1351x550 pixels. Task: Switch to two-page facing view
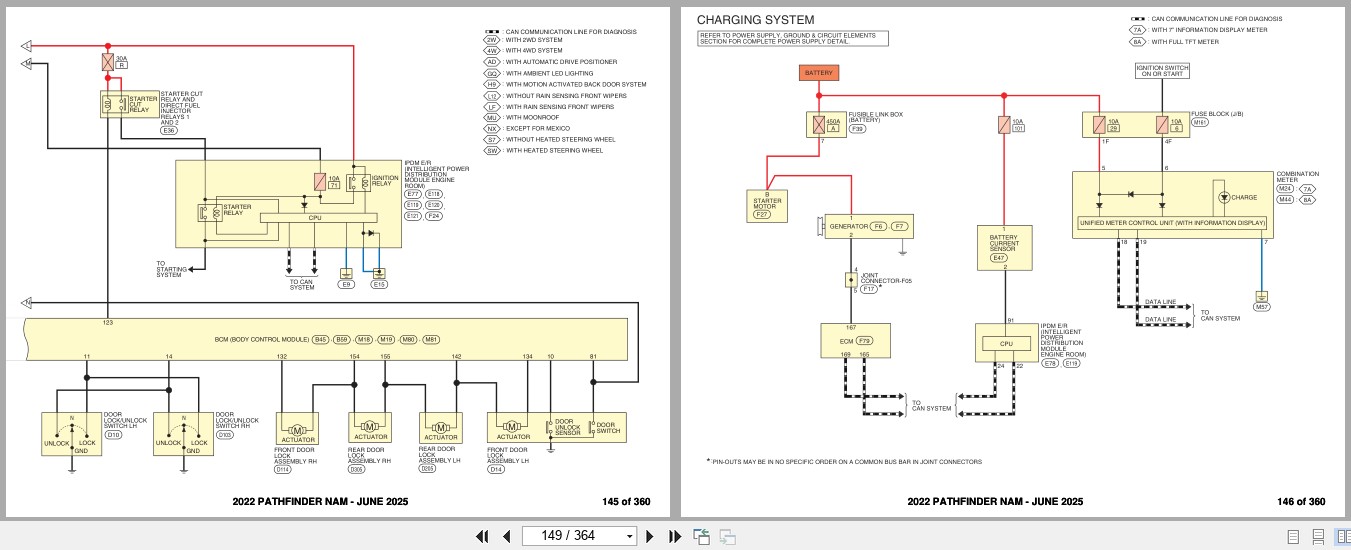(x=1342, y=537)
